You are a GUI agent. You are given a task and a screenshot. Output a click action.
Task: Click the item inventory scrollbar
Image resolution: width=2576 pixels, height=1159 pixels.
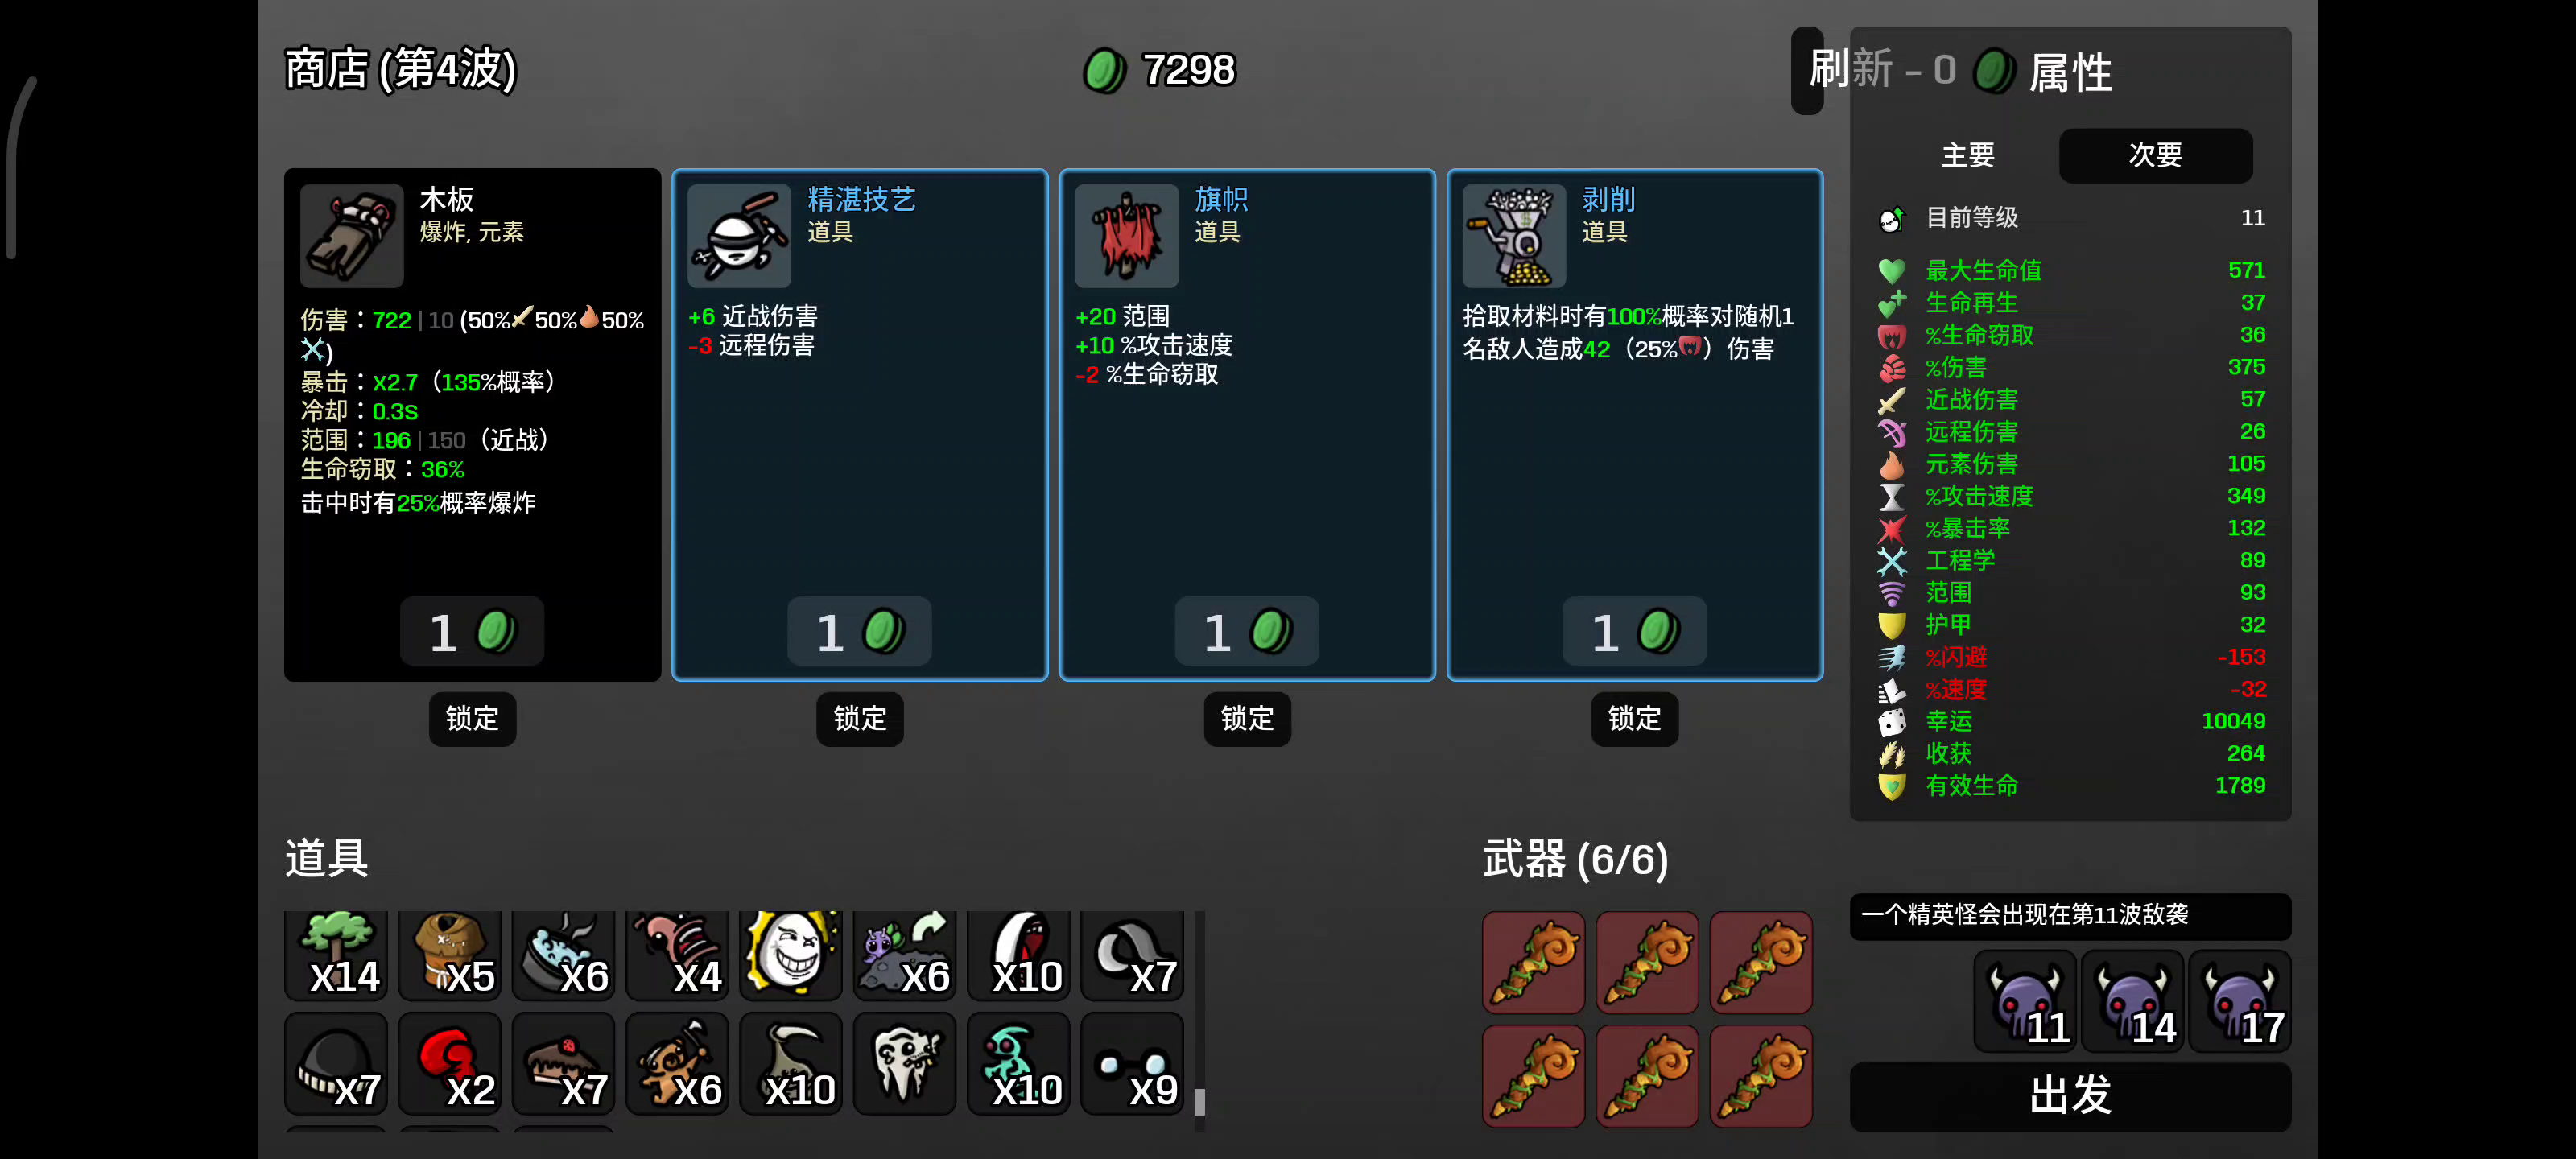coord(1199,1021)
